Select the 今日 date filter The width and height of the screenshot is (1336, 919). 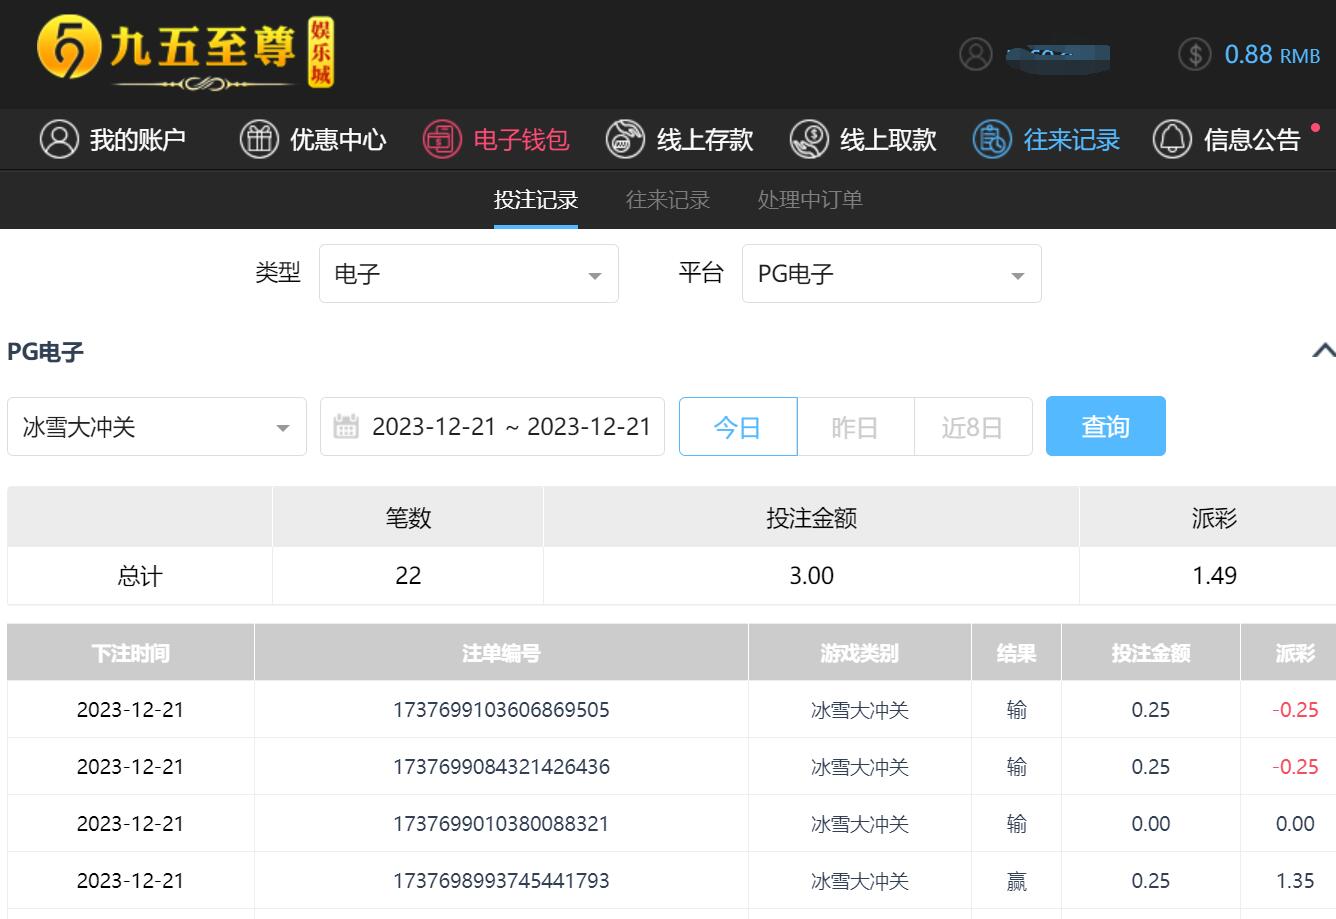pyautogui.click(x=738, y=427)
